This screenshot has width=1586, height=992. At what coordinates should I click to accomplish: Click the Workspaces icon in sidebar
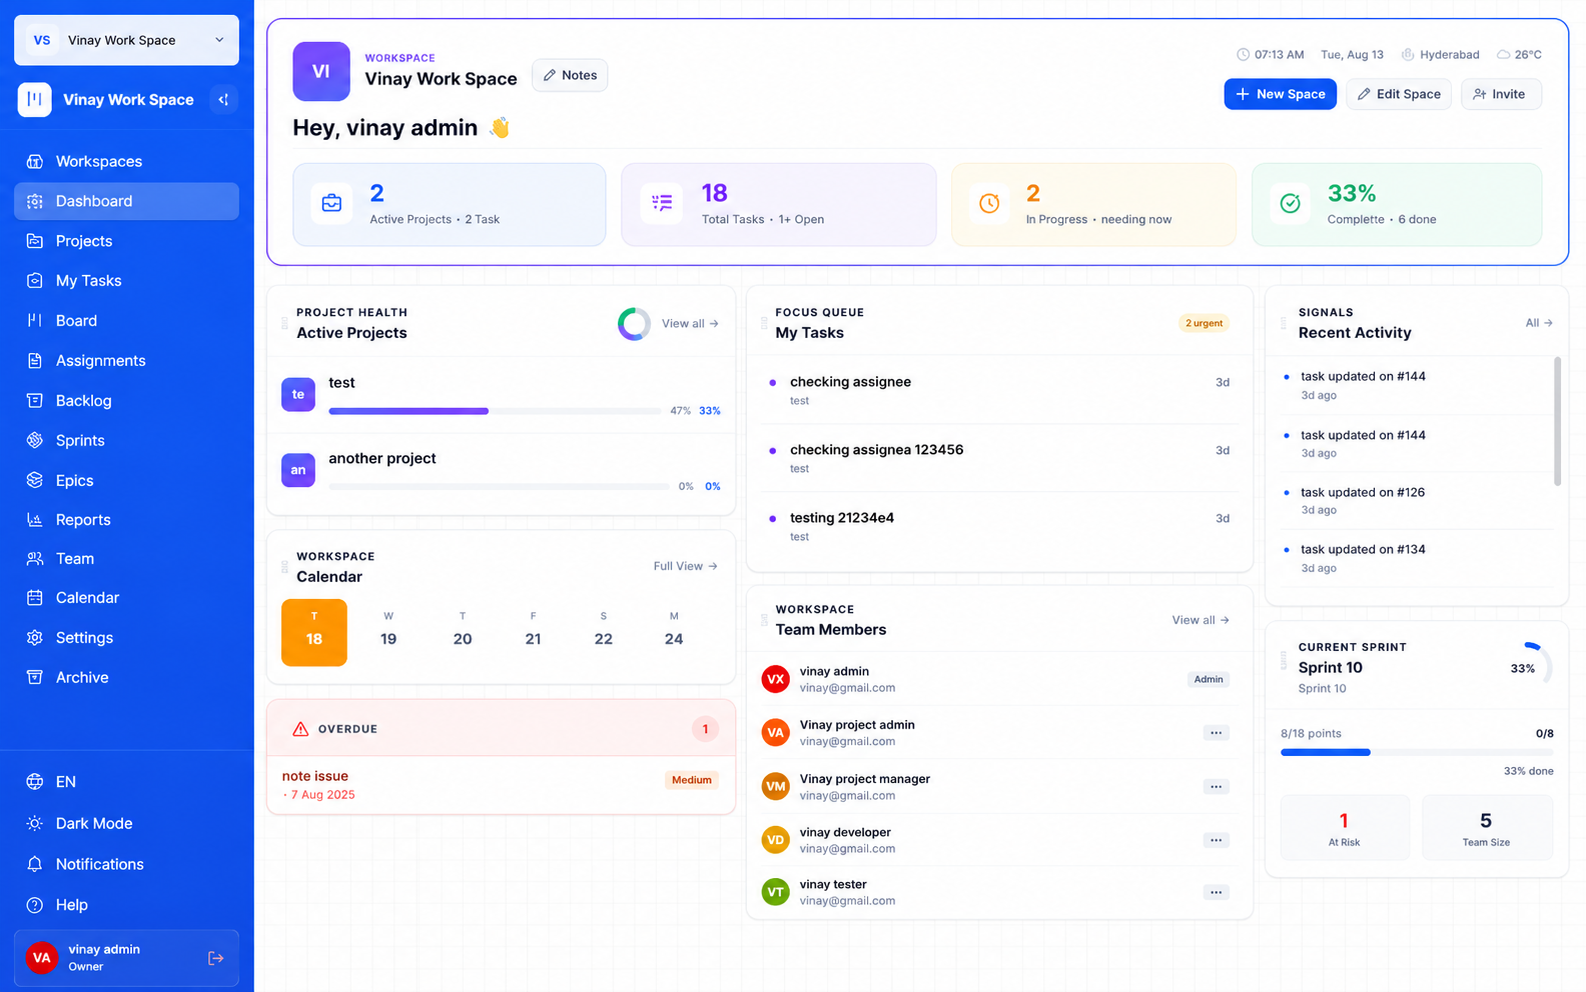[35, 161]
